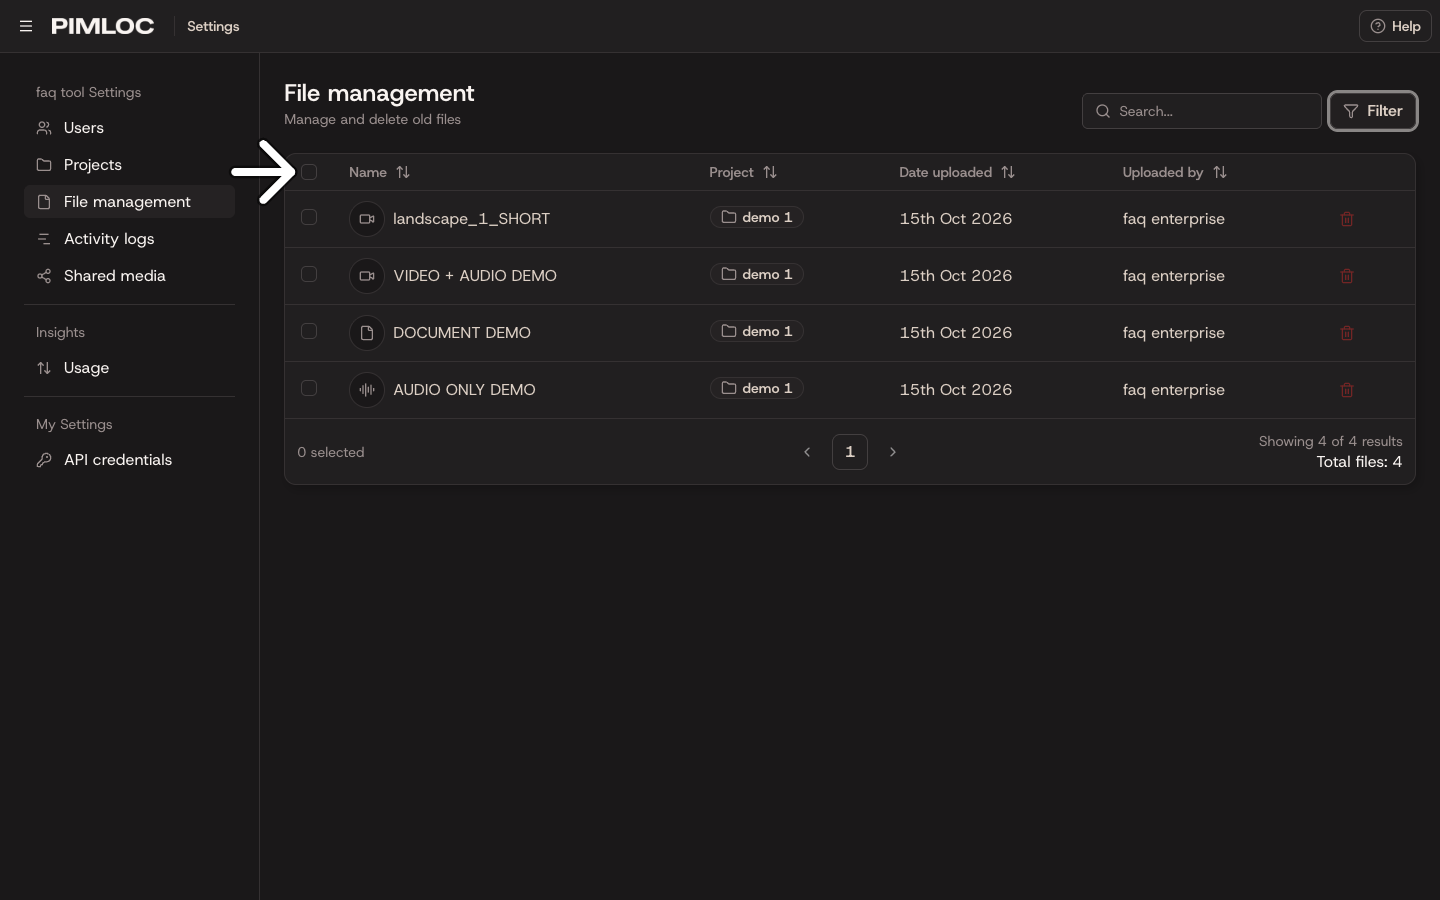Go to Projects in sidebar
1440x900 pixels.
point(129,165)
